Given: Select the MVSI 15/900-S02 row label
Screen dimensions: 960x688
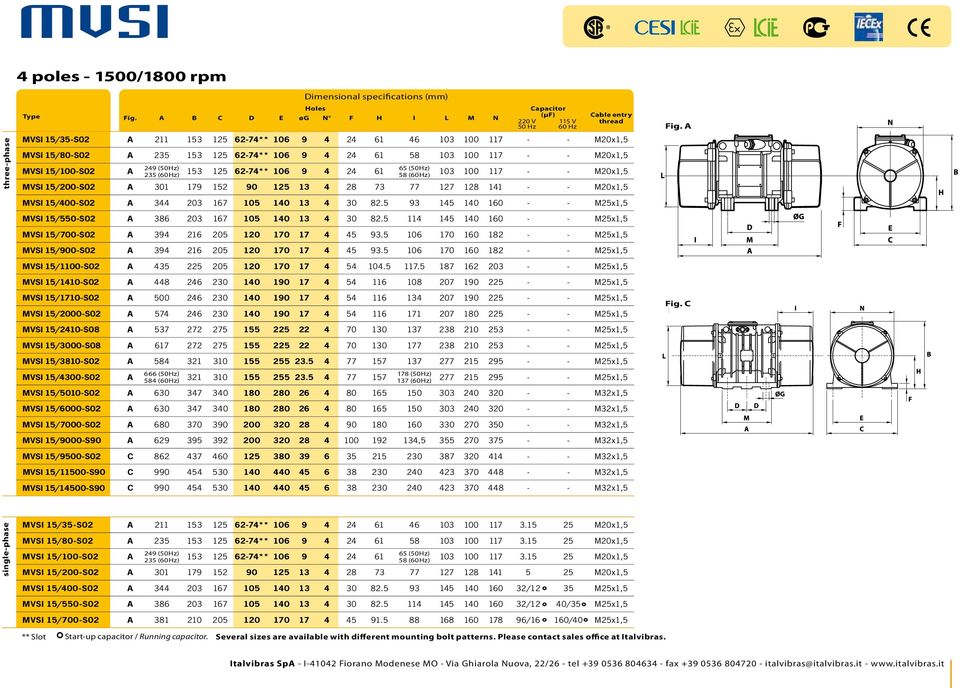Looking at the screenshot, I should [59, 250].
